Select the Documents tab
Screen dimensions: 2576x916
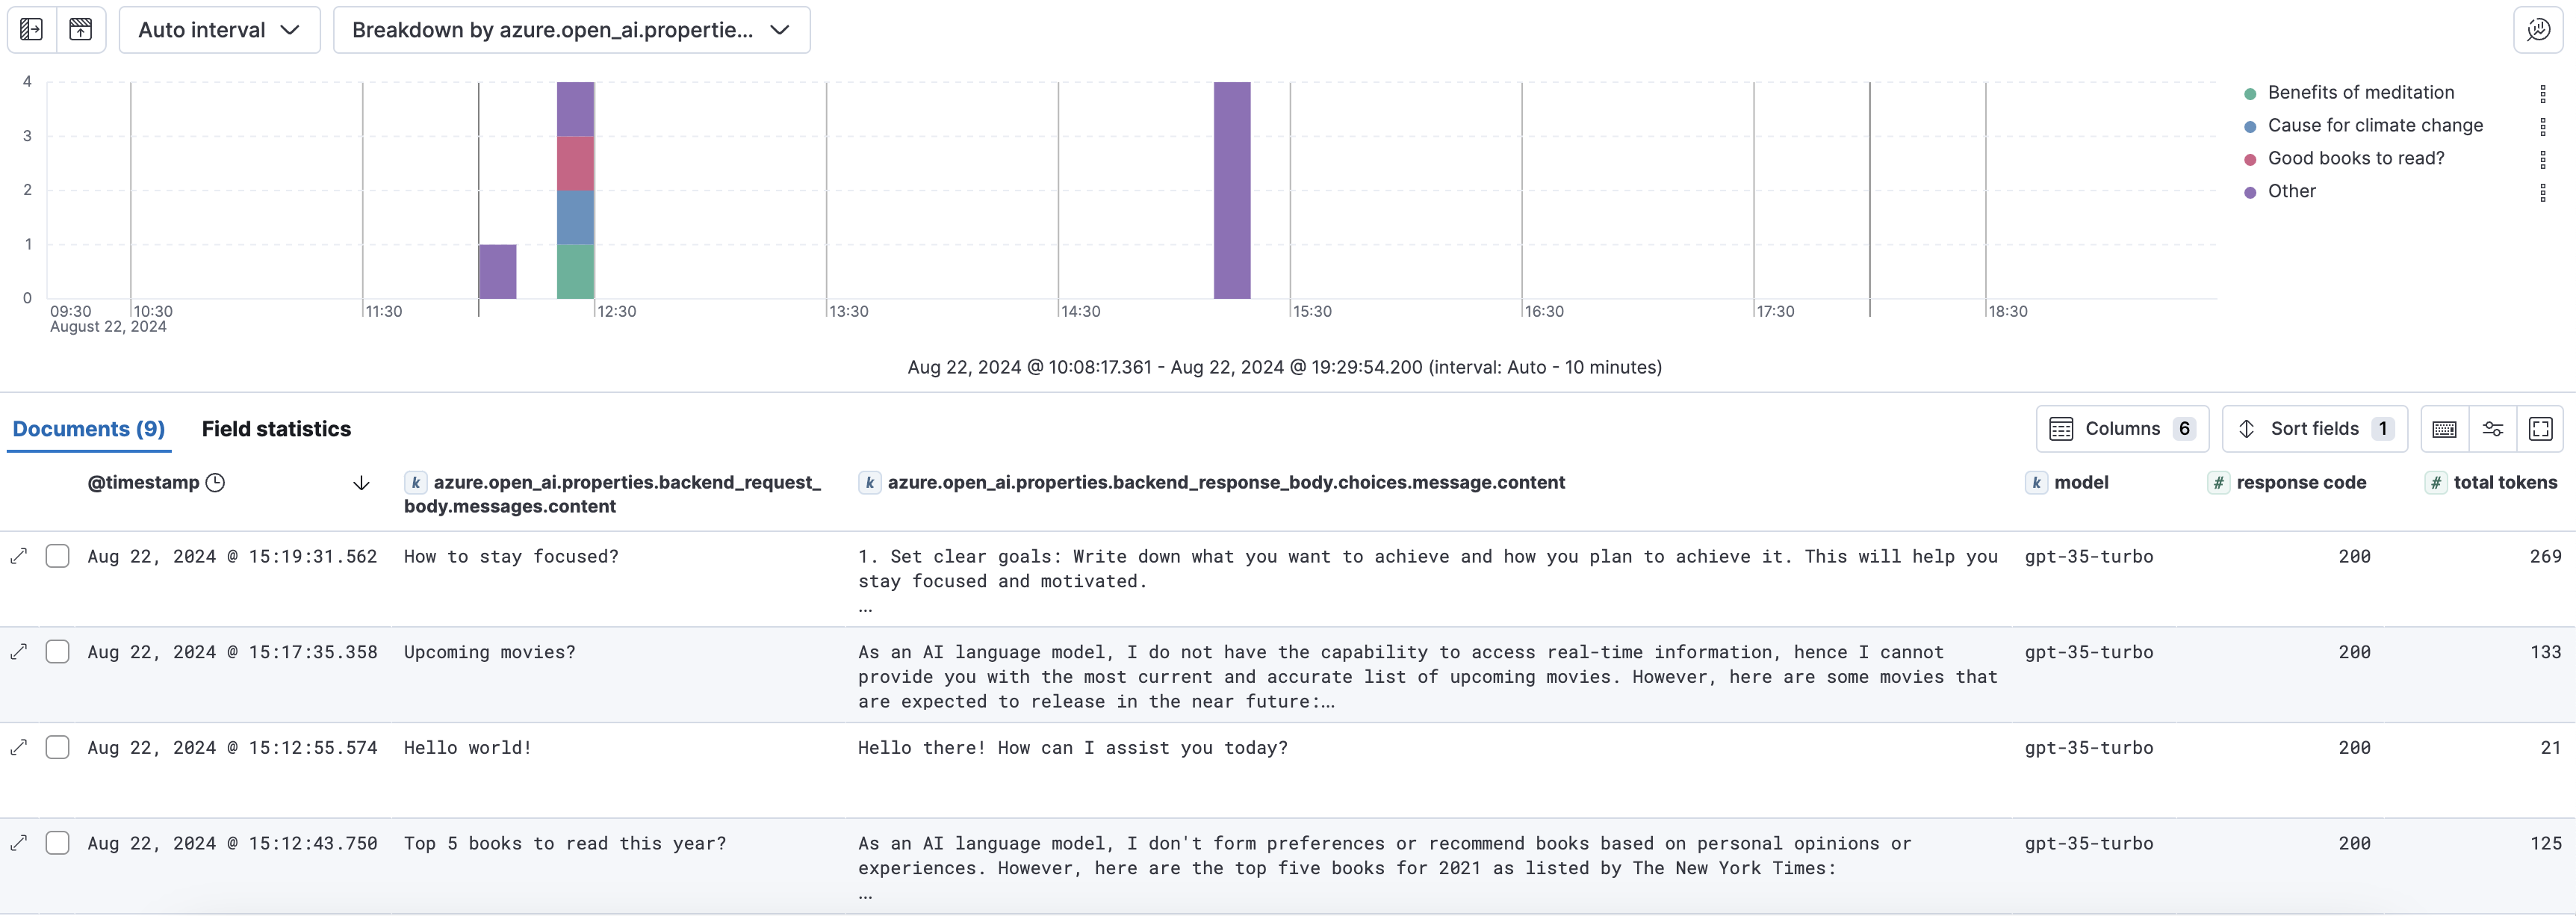click(x=89, y=429)
